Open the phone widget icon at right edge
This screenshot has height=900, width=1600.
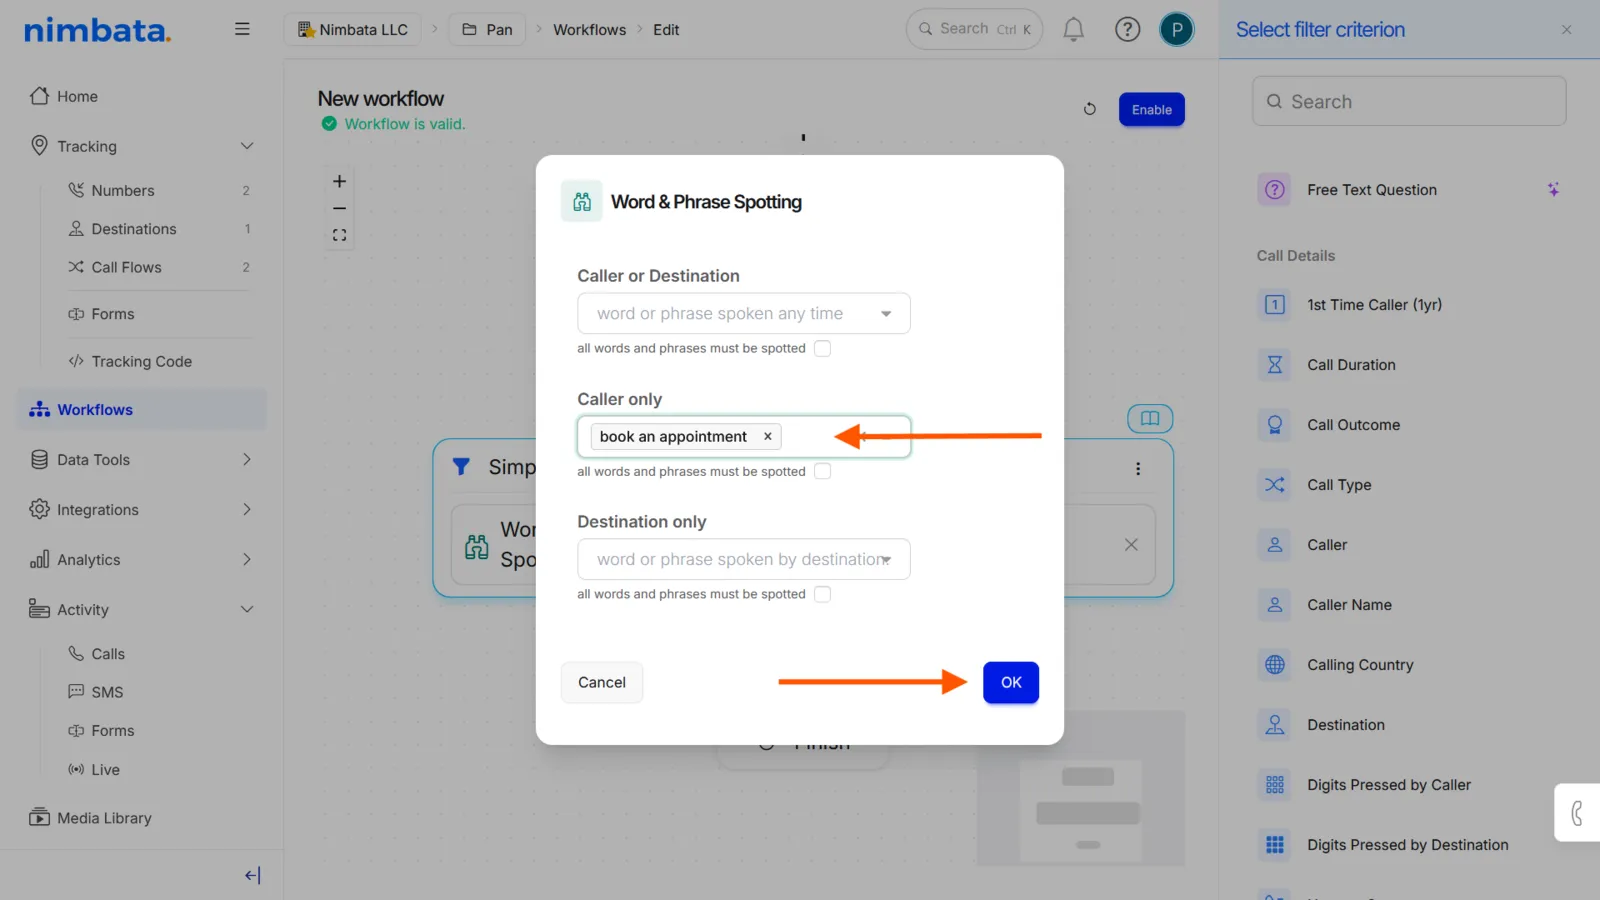tap(1577, 813)
